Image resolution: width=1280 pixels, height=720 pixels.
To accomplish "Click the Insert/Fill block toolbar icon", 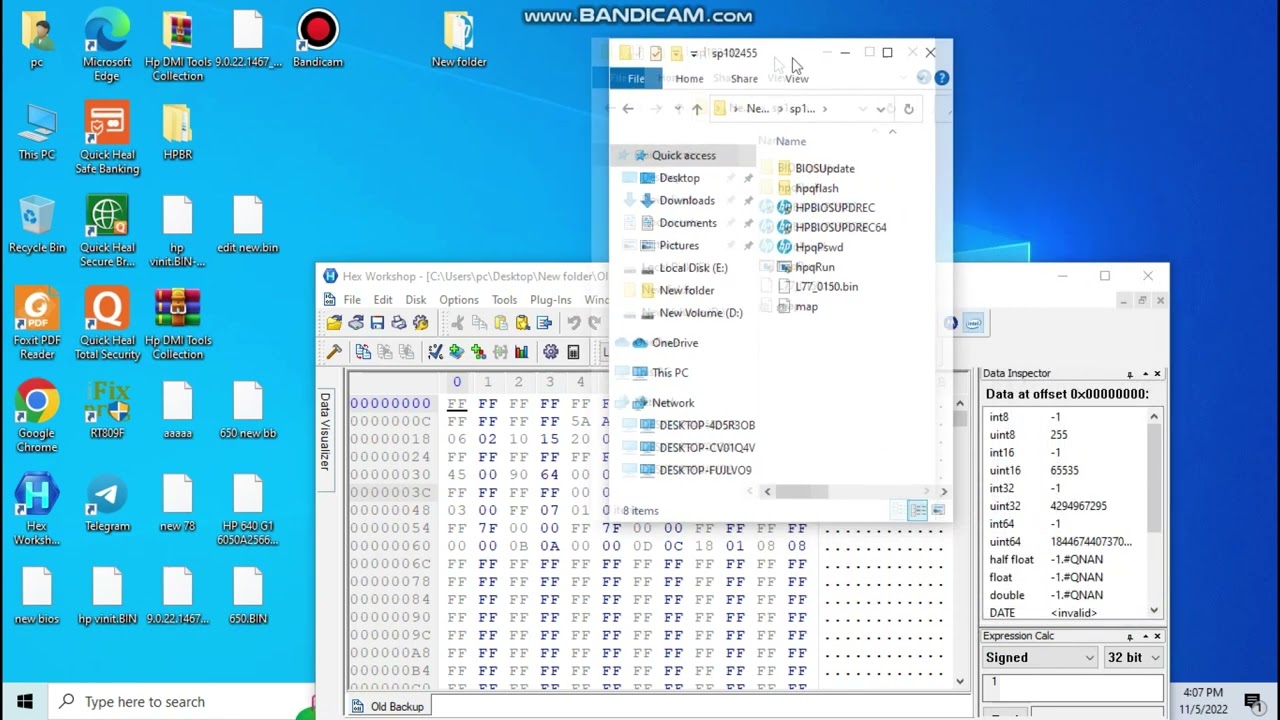I will pyautogui.click(x=544, y=323).
